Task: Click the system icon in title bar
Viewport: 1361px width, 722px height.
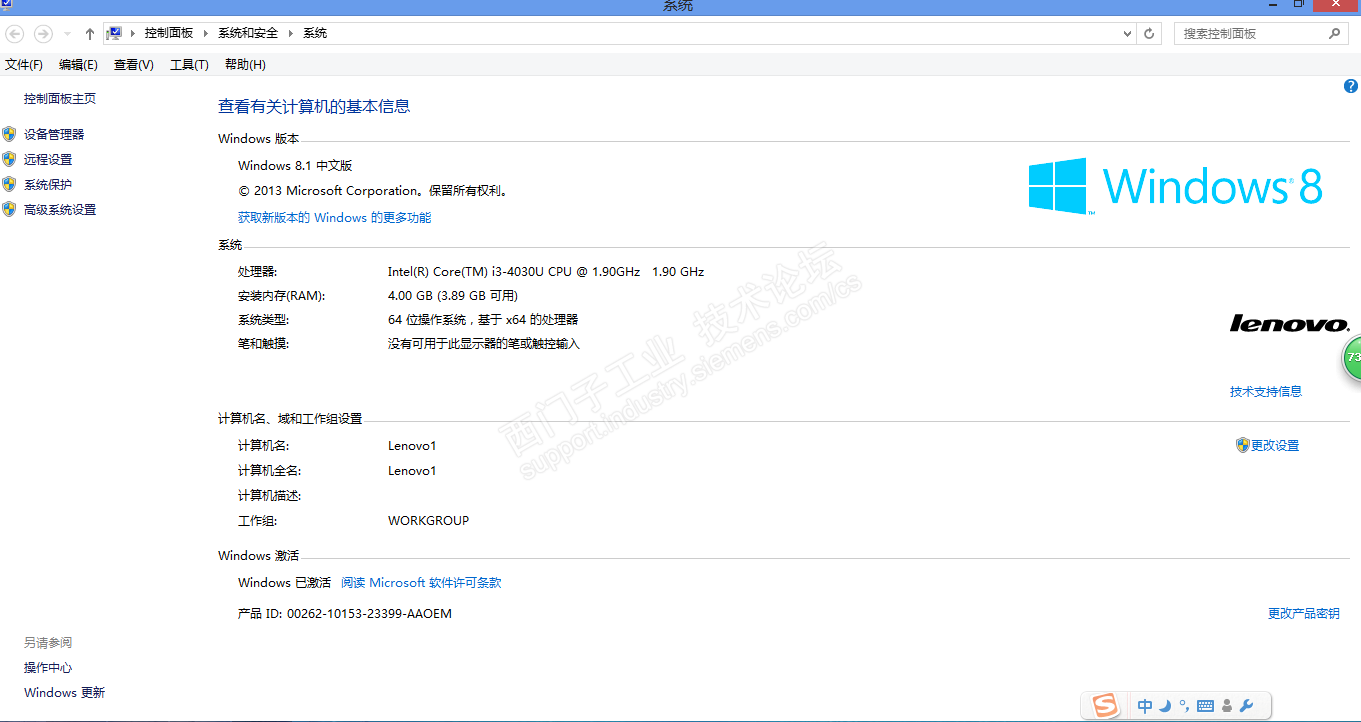Action: coord(6,5)
